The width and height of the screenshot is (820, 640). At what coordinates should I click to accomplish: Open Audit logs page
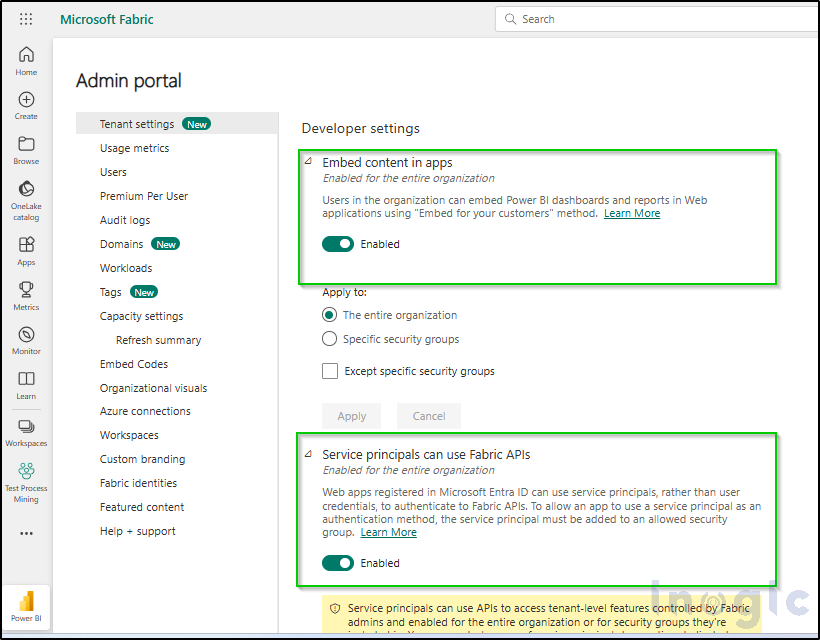click(125, 220)
